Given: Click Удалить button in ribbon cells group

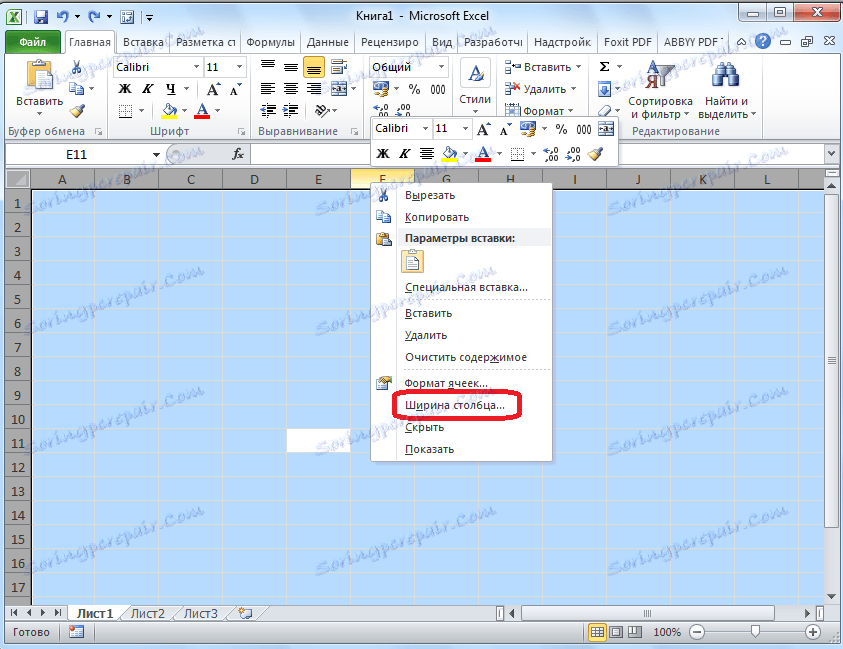Looking at the screenshot, I should pos(541,89).
